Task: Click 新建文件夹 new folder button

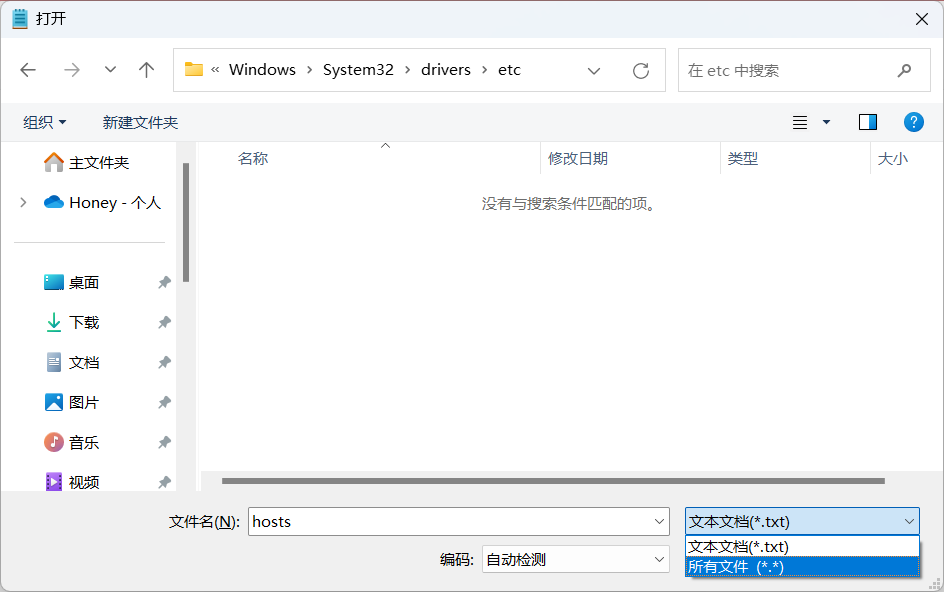Action: pos(140,122)
